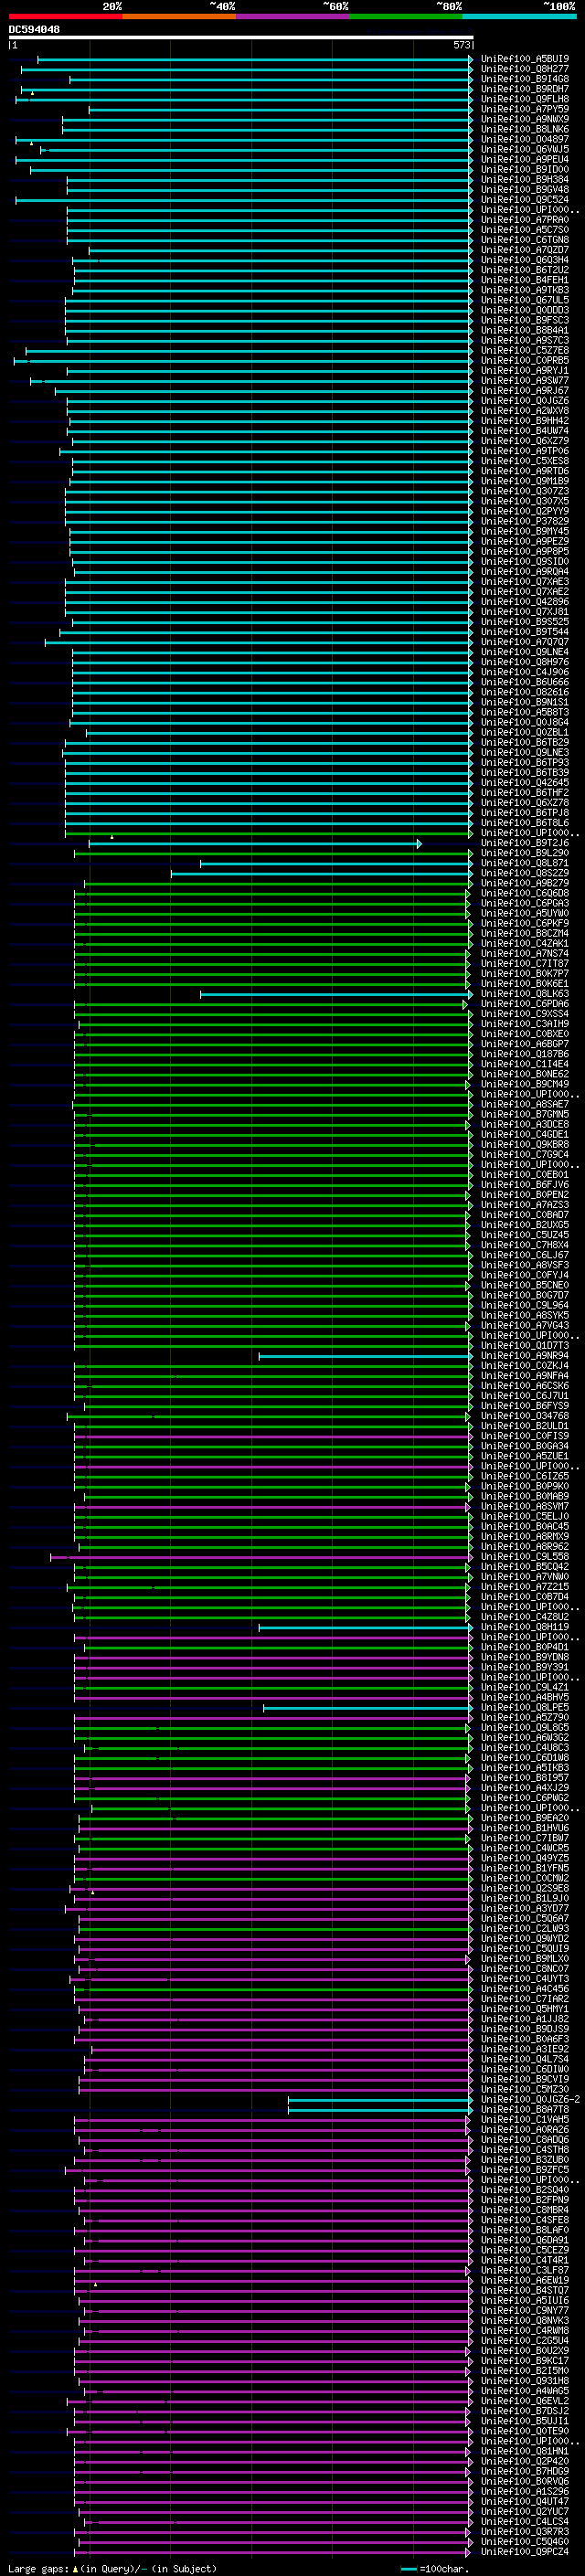The height and width of the screenshot is (2576, 585).
Task: Click the UniRef100_C9XSS4 hit label
Action: coord(524,1014)
